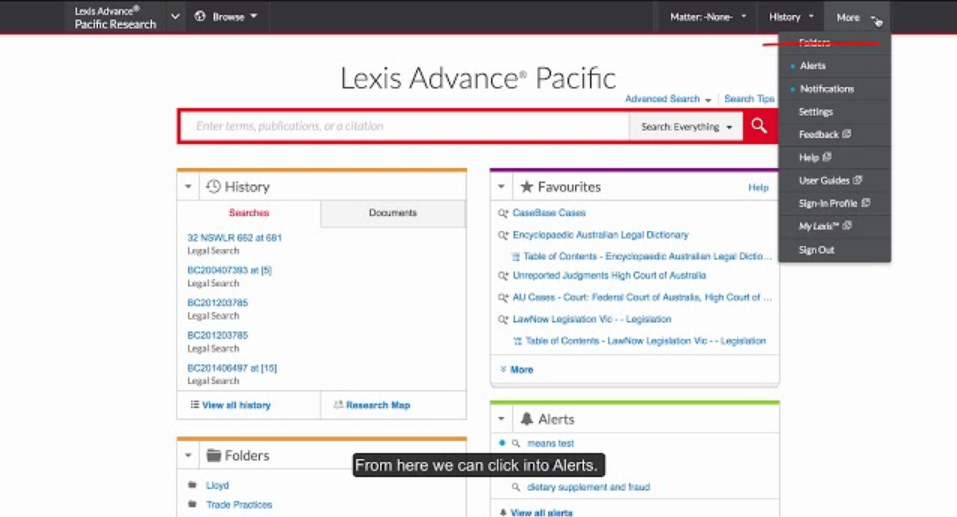Click the Lexis Advance Pacific Research logo

(x=115, y=17)
